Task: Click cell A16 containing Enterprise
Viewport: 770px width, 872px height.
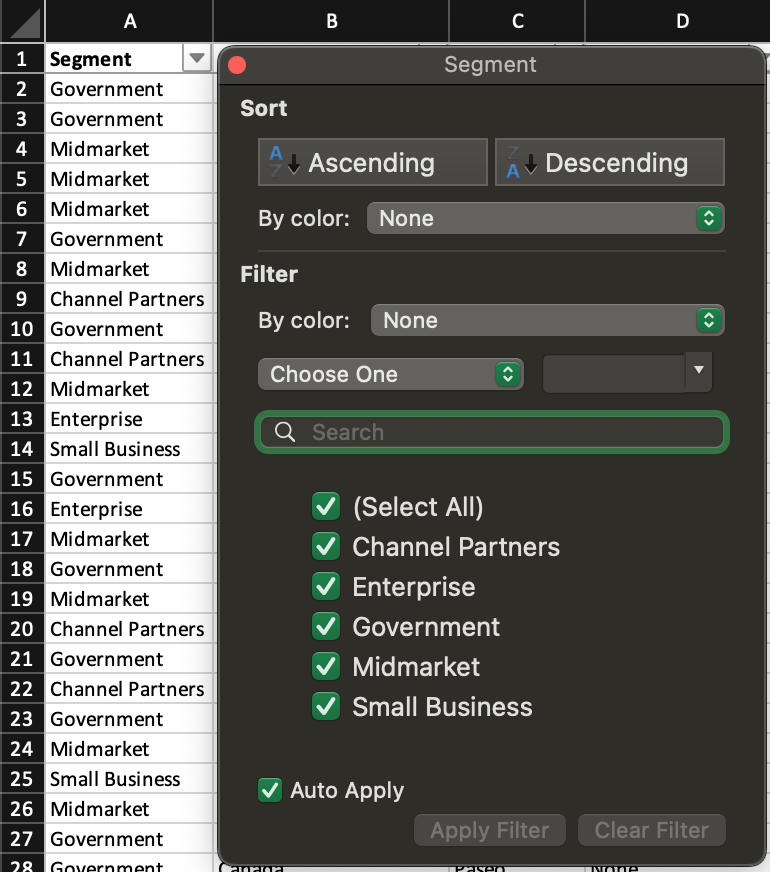Action: click(x=129, y=509)
